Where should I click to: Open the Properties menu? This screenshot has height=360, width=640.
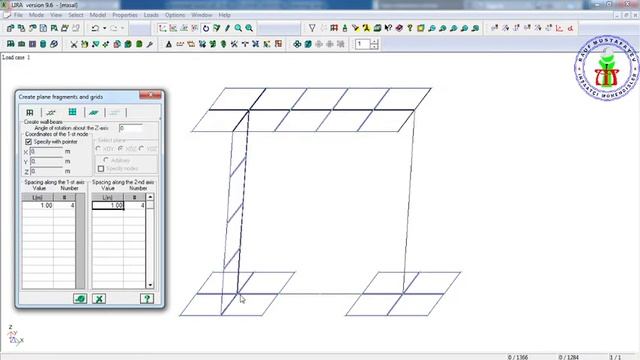tap(125, 15)
